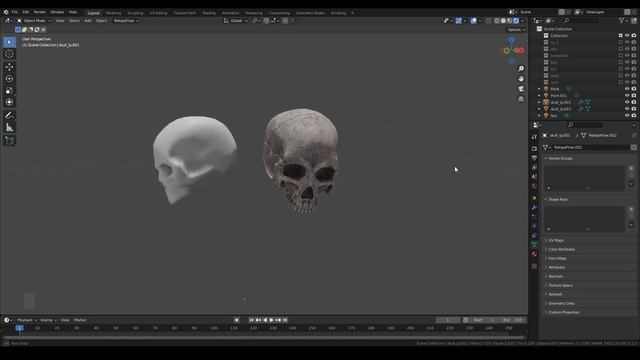Open the viewport Options button
This screenshot has height=360, width=640.
516,30
